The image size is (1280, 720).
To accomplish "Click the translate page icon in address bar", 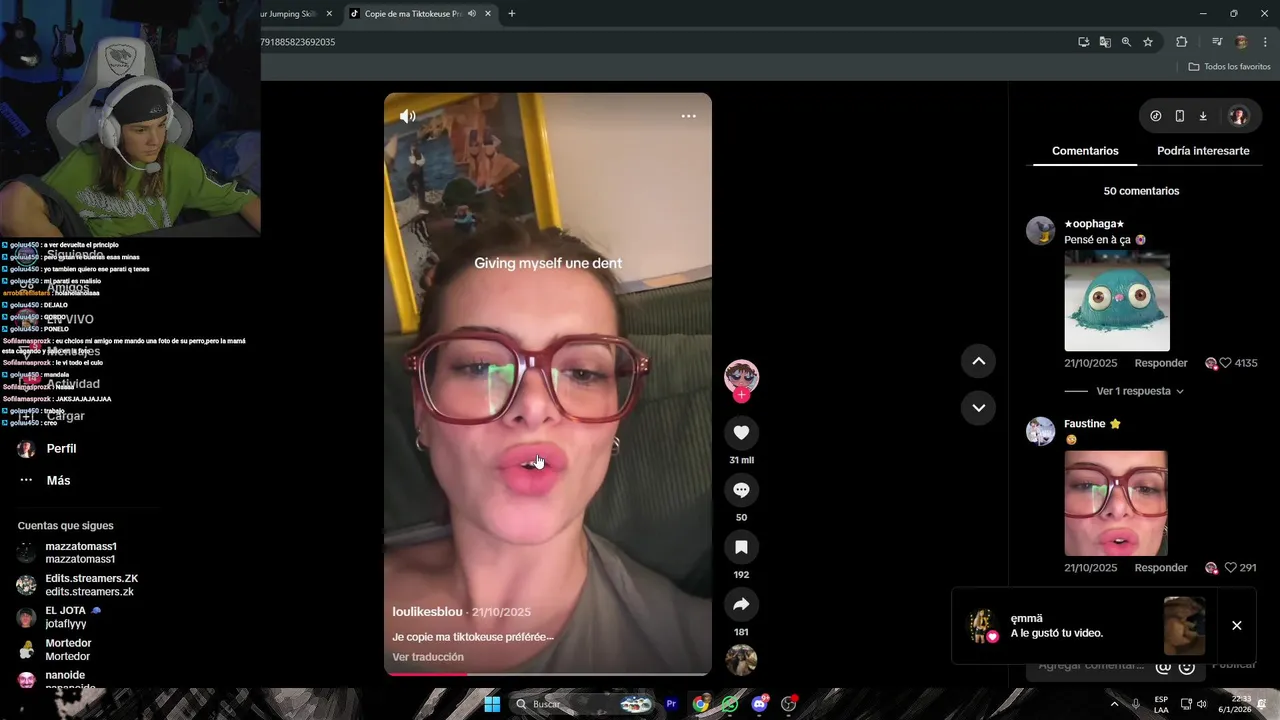I will pos(1105,42).
